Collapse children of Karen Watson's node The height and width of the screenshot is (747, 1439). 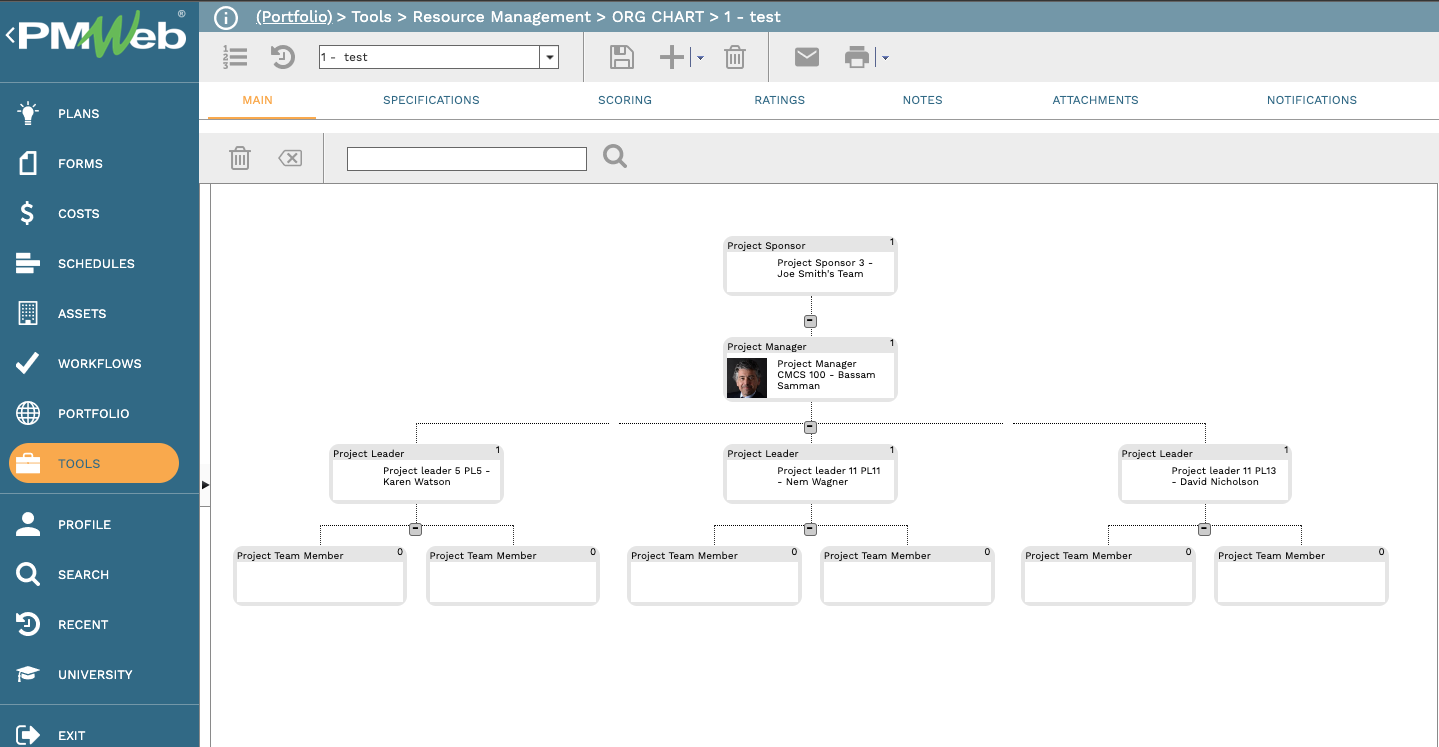pyautogui.click(x=416, y=529)
